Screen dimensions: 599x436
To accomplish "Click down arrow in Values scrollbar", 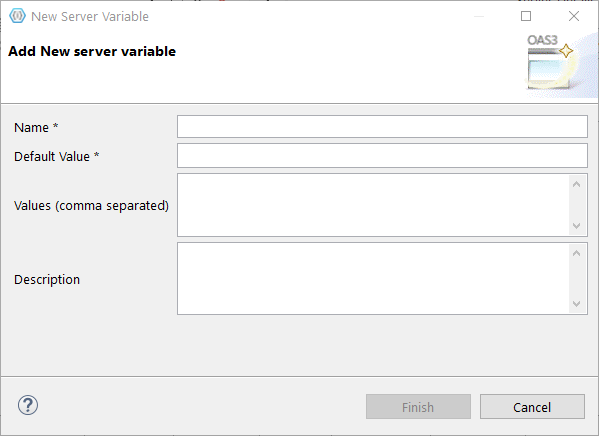I will (x=576, y=226).
